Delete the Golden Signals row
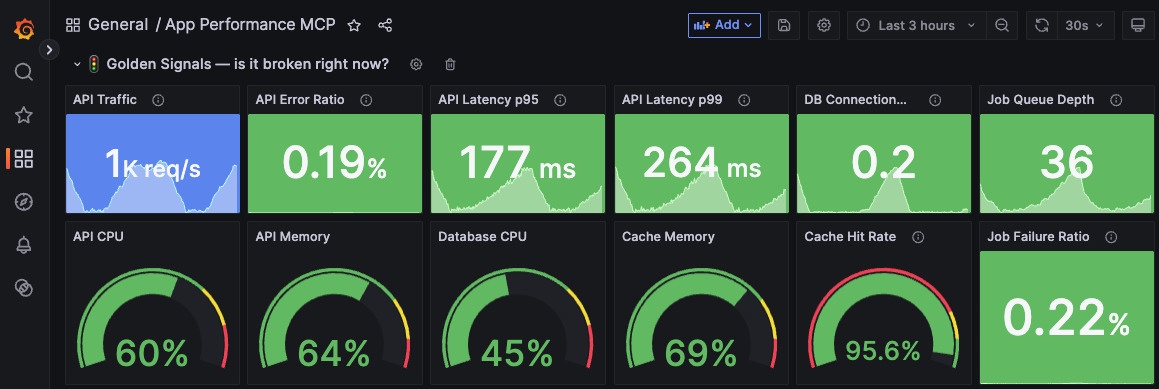Viewport: 1159px width, 389px height. [x=450, y=64]
